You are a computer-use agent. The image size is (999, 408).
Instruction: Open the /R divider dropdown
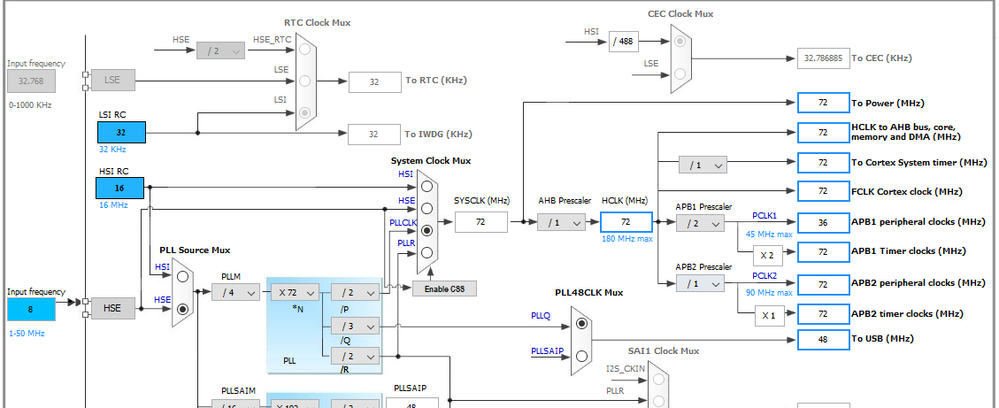(x=355, y=355)
